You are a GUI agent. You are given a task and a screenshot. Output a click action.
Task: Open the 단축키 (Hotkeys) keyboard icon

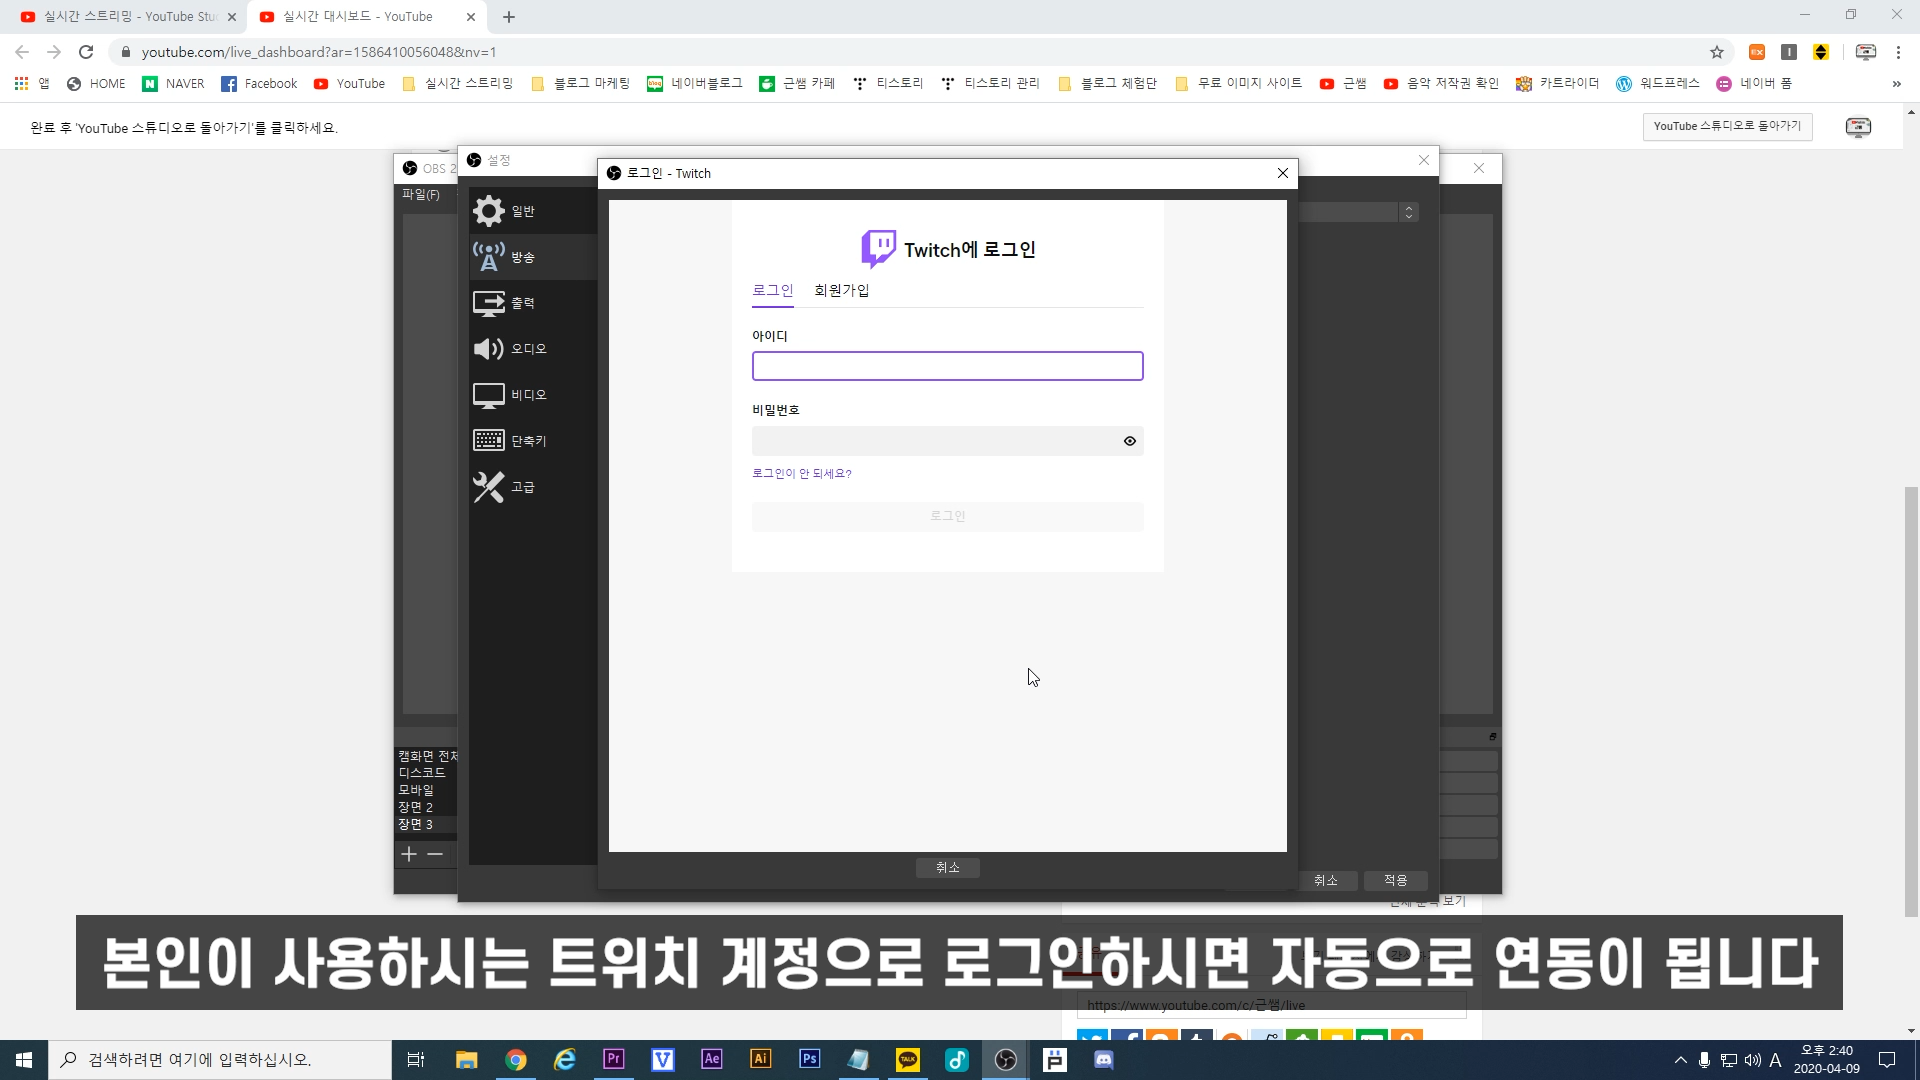point(489,441)
